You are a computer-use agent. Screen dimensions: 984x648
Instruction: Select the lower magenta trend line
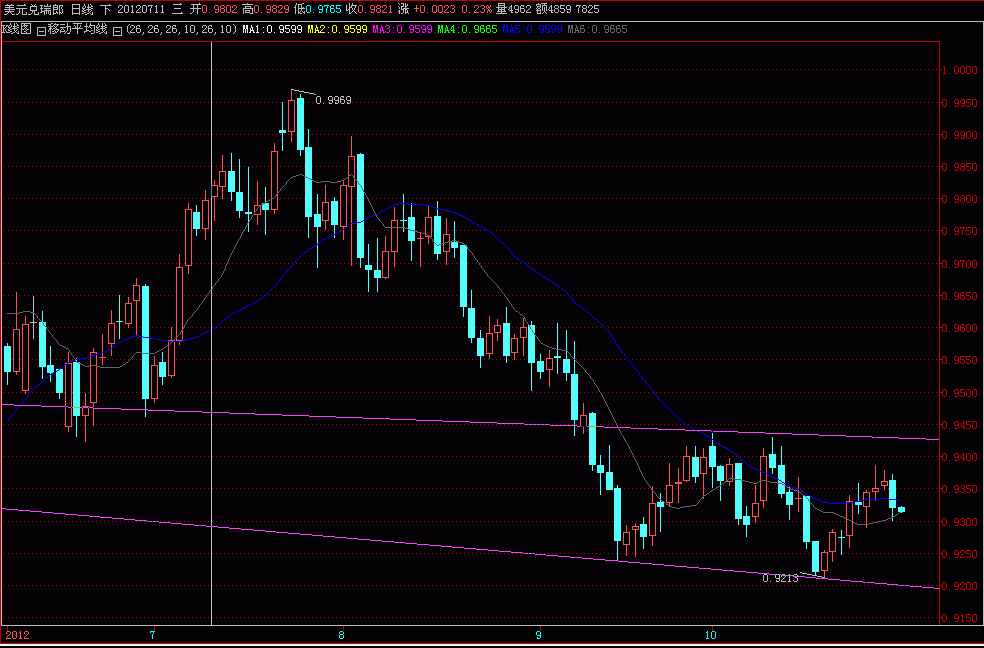click(471, 548)
